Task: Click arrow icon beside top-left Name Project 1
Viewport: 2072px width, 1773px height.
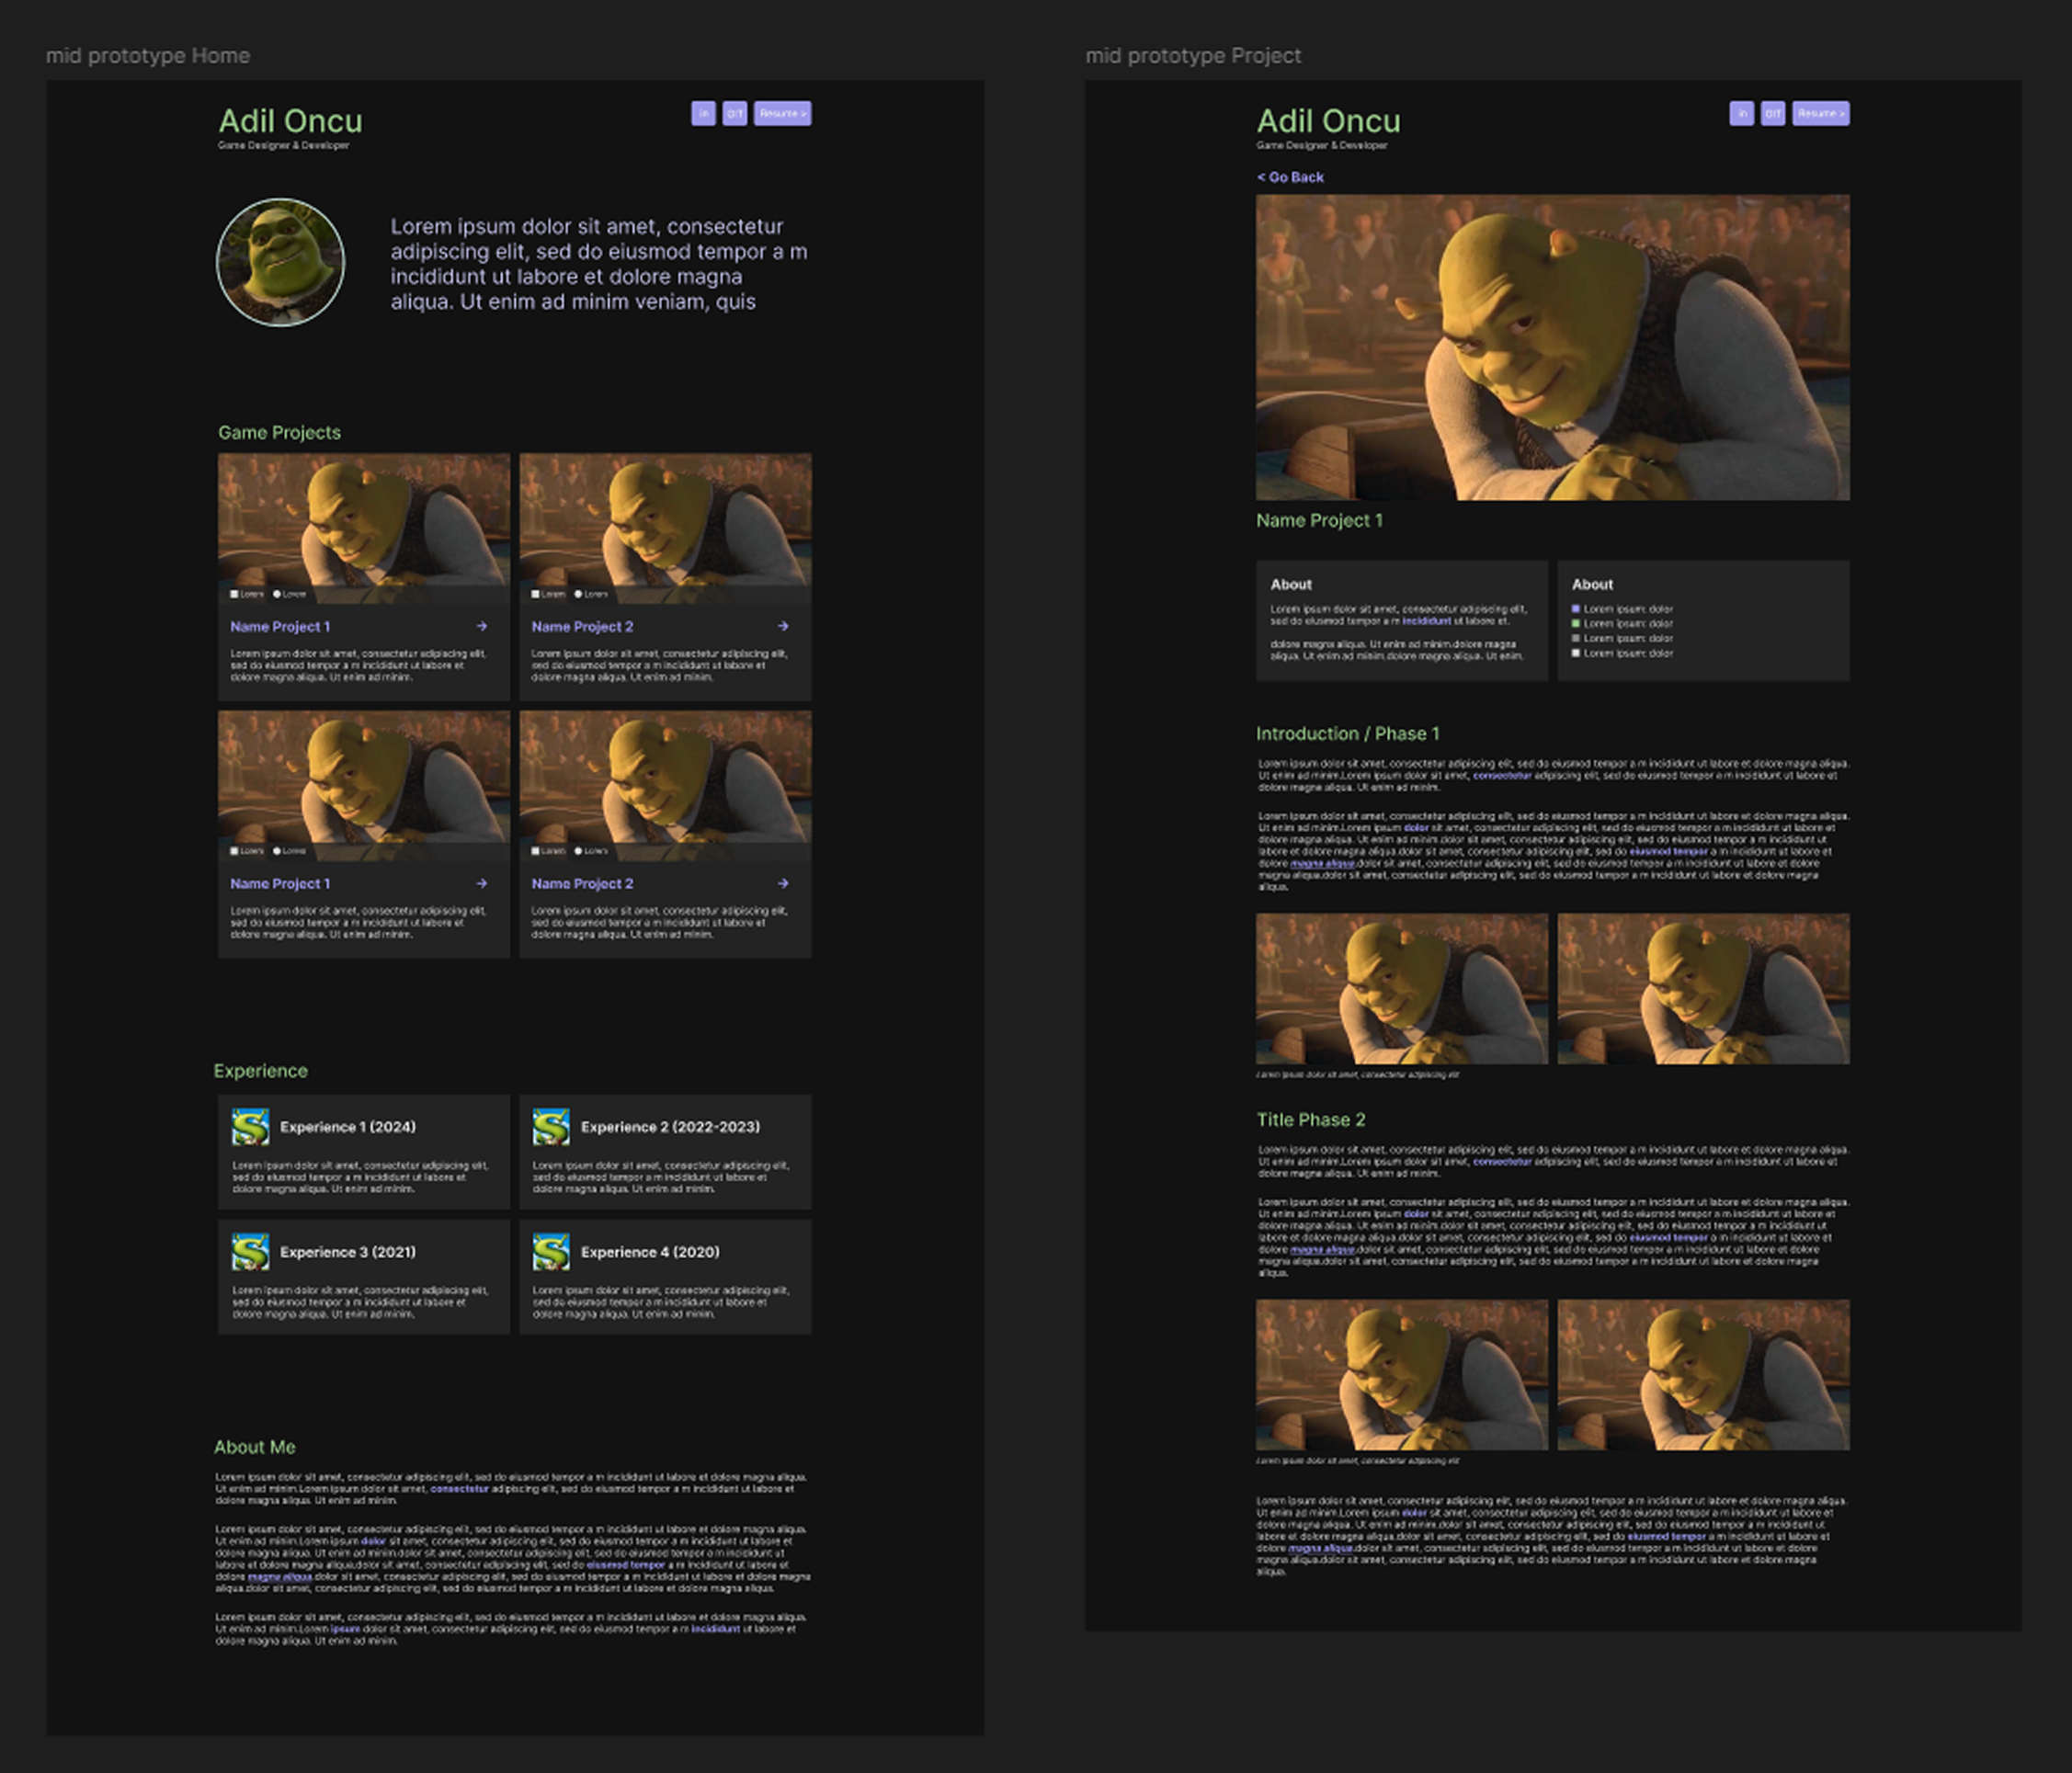Action: click(482, 626)
